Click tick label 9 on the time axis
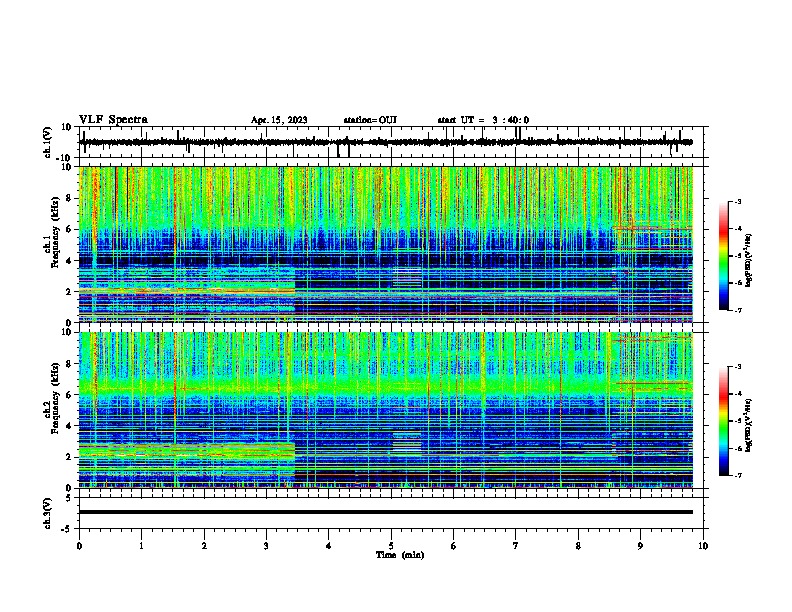Image resolution: width=792 pixels, height=612 pixels. (640, 546)
